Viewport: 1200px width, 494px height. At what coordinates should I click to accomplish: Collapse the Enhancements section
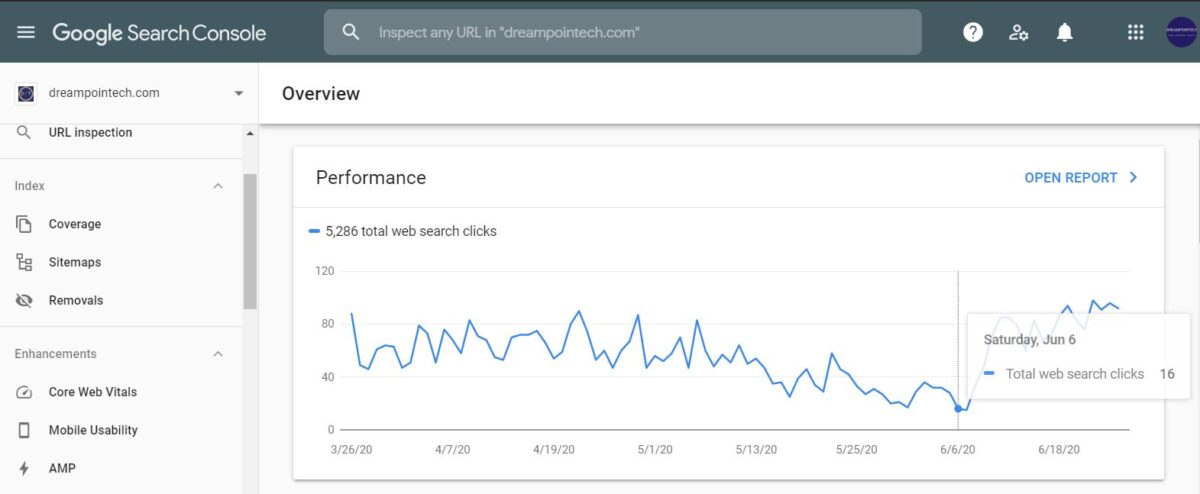(x=218, y=354)
